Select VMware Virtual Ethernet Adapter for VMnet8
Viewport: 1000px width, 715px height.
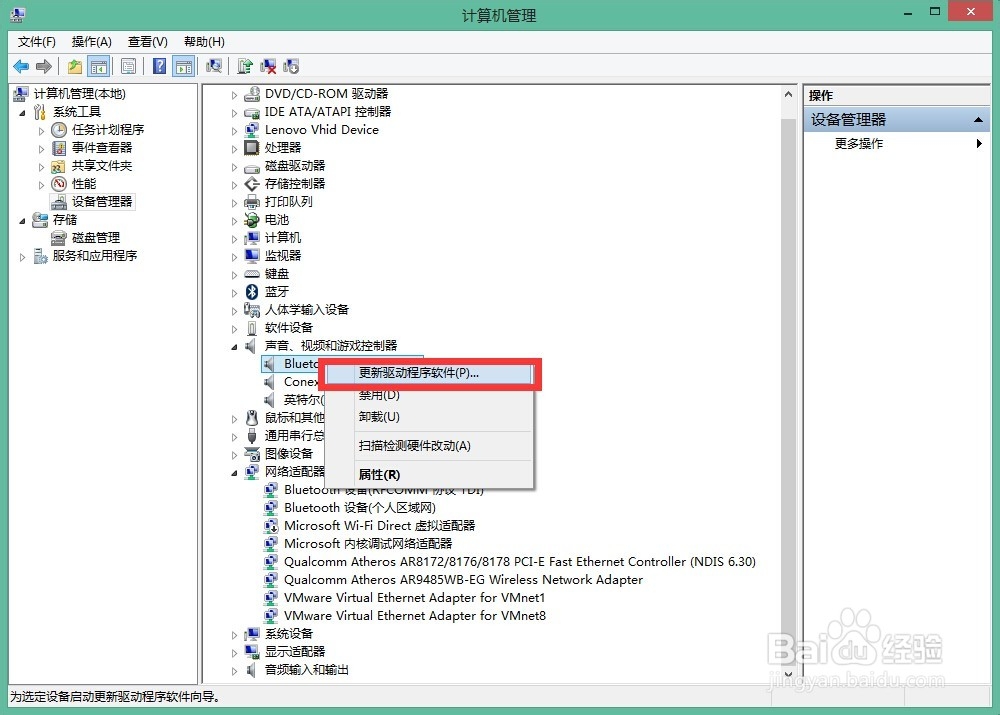(415, 615)
